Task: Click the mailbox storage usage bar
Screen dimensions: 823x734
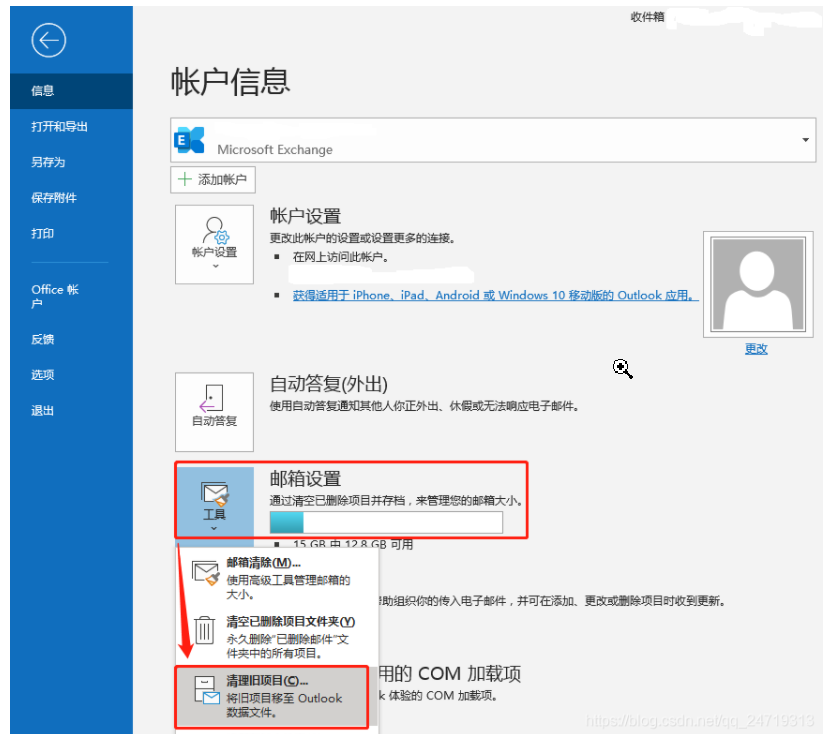Action: click(386, 523)
